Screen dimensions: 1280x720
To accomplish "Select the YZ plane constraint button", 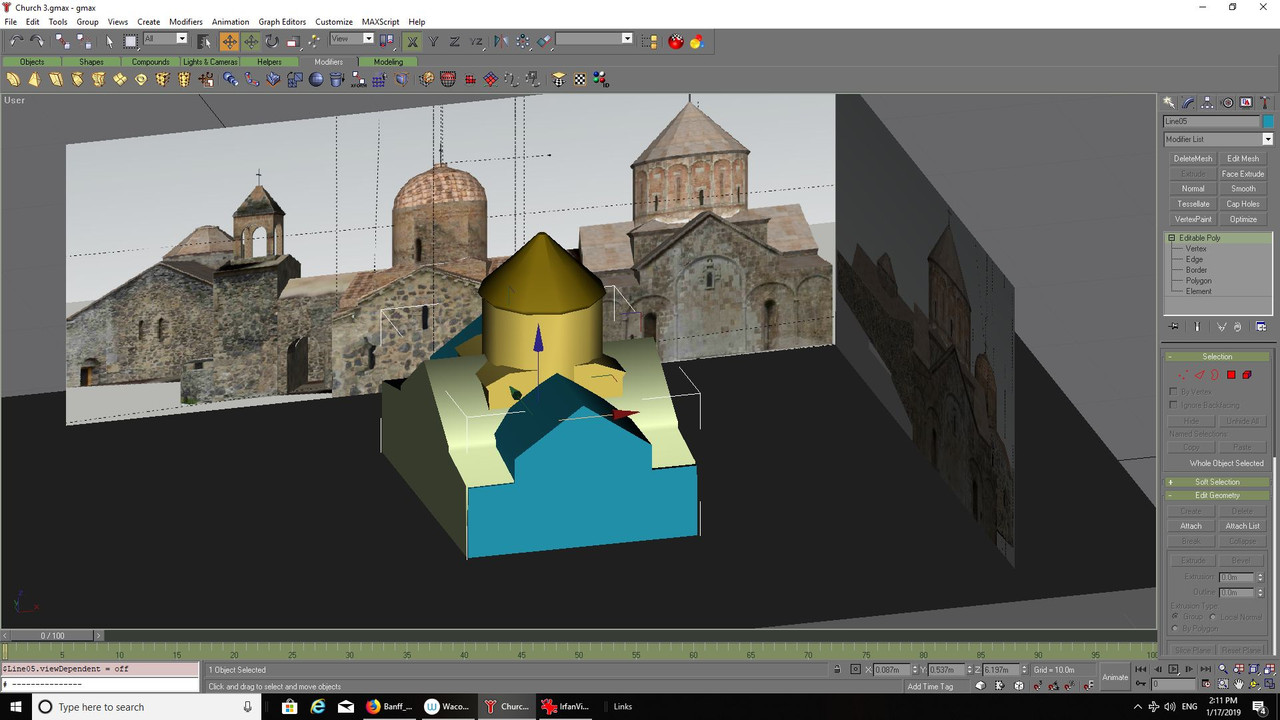I will [476, 41].
